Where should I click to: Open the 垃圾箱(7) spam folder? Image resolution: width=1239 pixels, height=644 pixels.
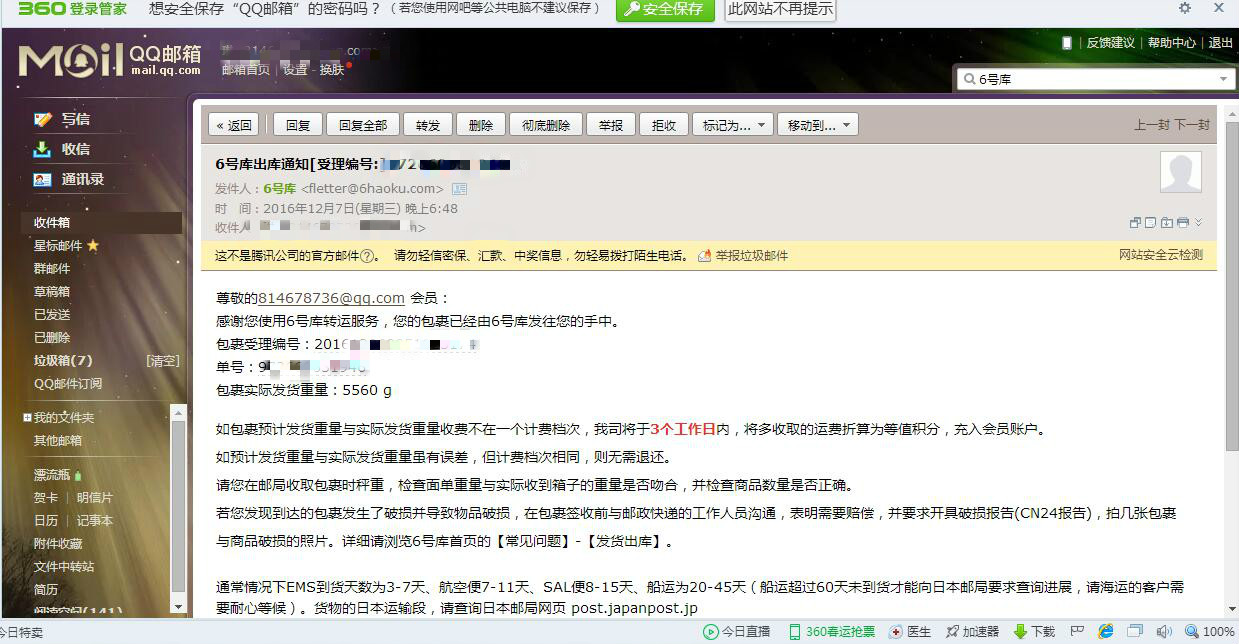click(64, 361)
